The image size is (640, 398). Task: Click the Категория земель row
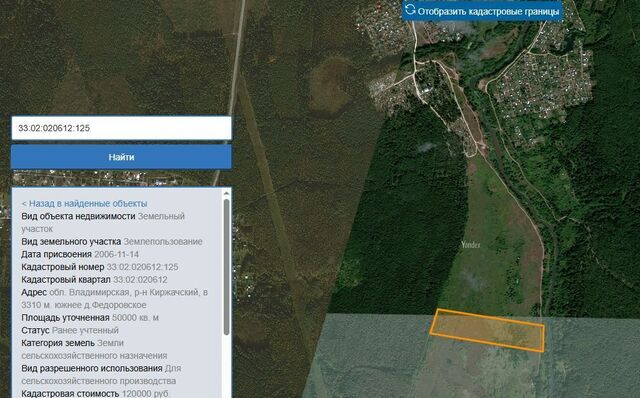94,349
